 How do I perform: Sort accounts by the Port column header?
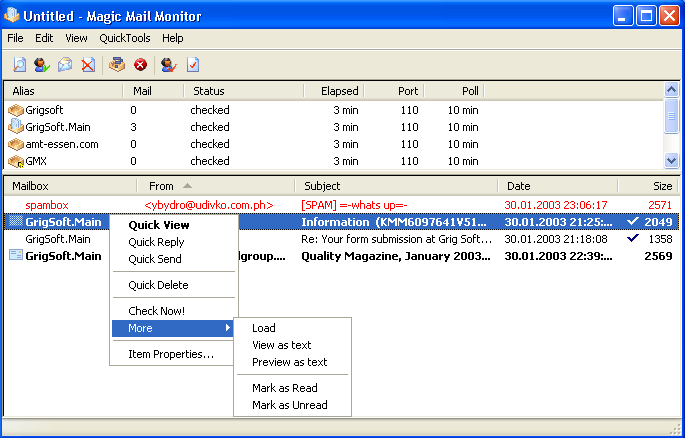[x=394, y=91]
